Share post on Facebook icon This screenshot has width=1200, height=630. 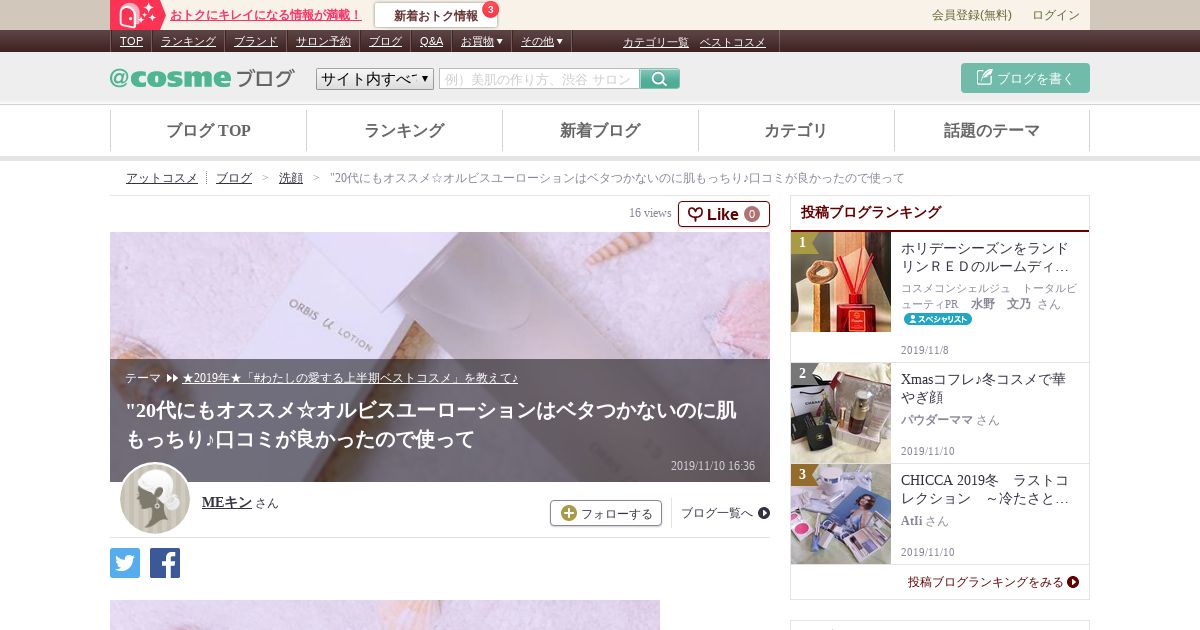coord(165,563)
